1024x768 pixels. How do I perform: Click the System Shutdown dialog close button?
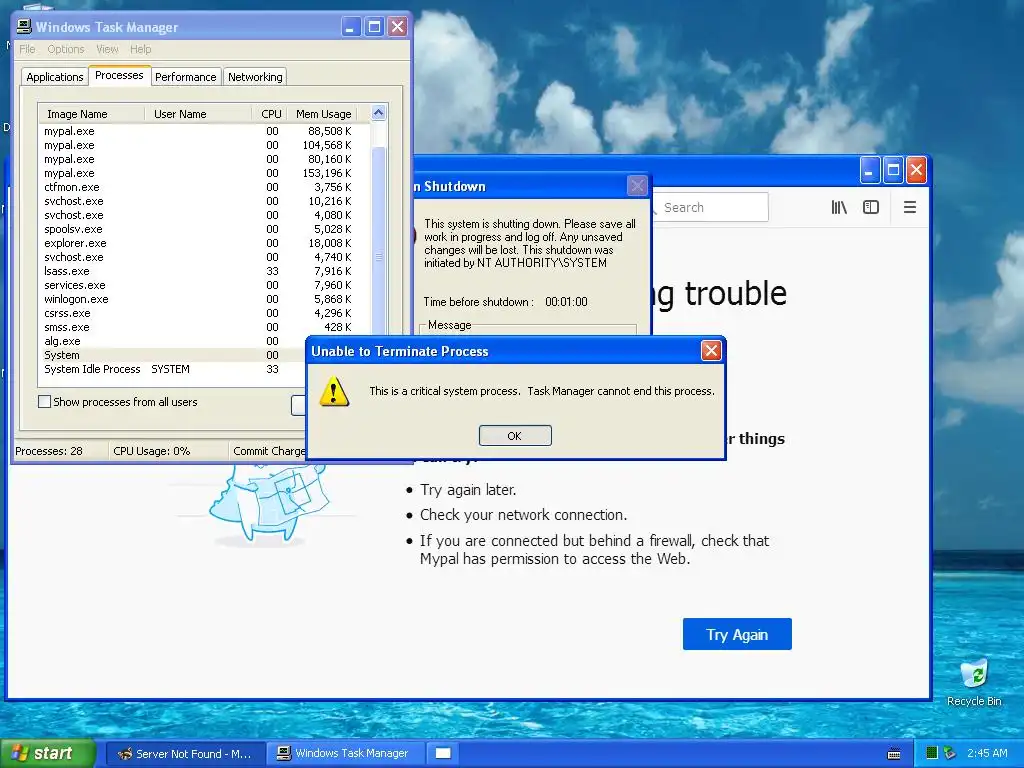pyautogui.click(x=637, y=186)
